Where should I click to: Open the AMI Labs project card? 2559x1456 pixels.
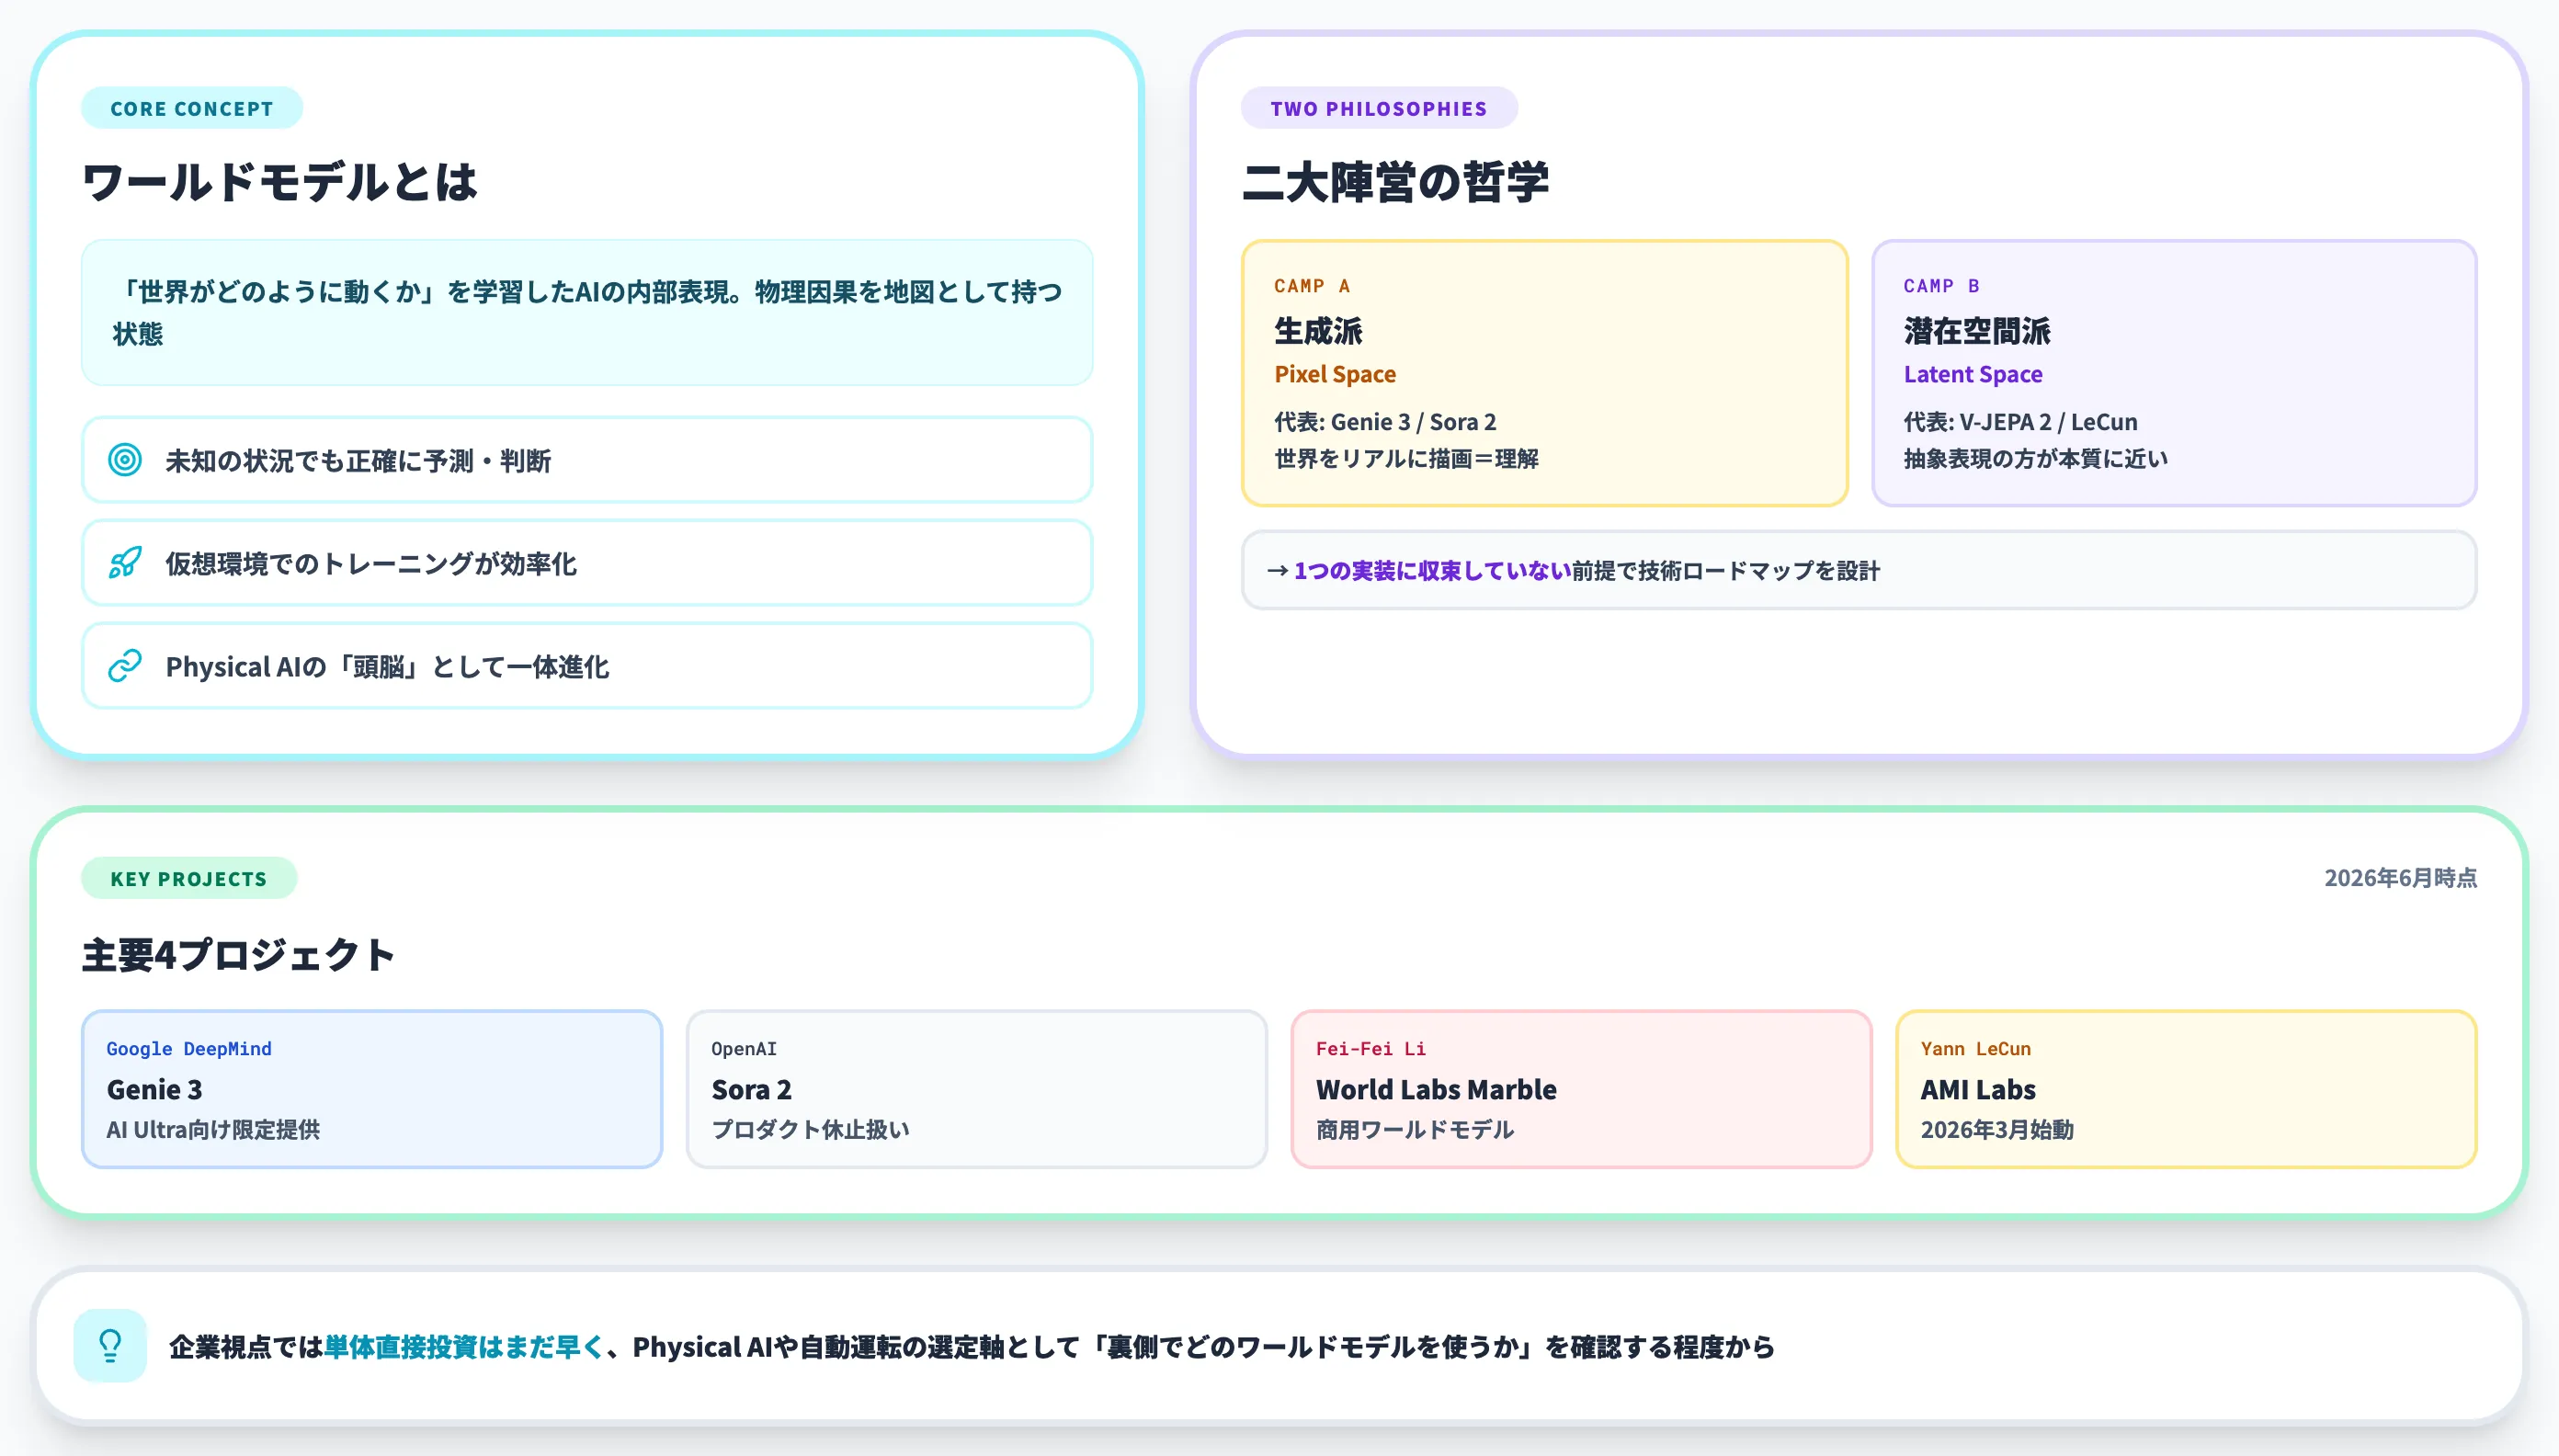[x=2186, y=1089]
